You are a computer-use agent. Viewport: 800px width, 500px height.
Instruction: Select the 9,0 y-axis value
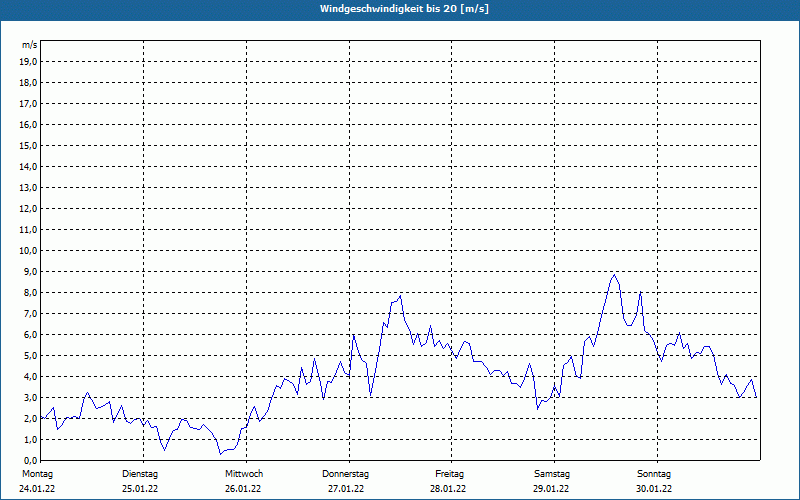click(30, 271)
